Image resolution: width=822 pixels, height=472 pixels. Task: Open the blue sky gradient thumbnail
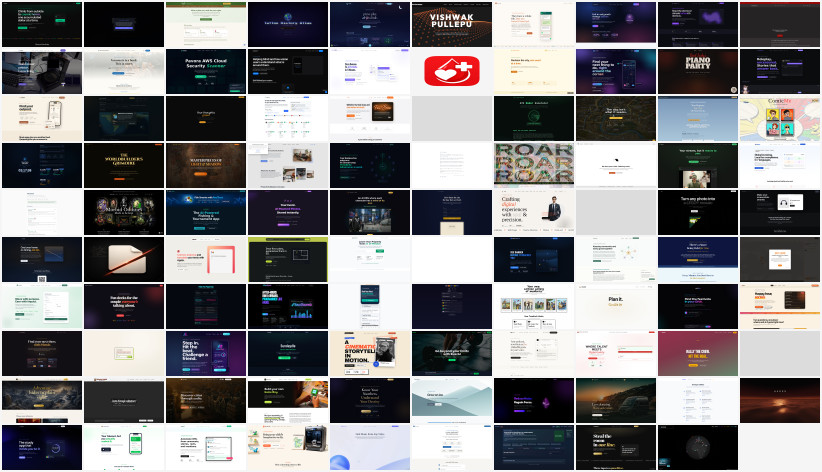pyautogui.click(x=698, y=119)
